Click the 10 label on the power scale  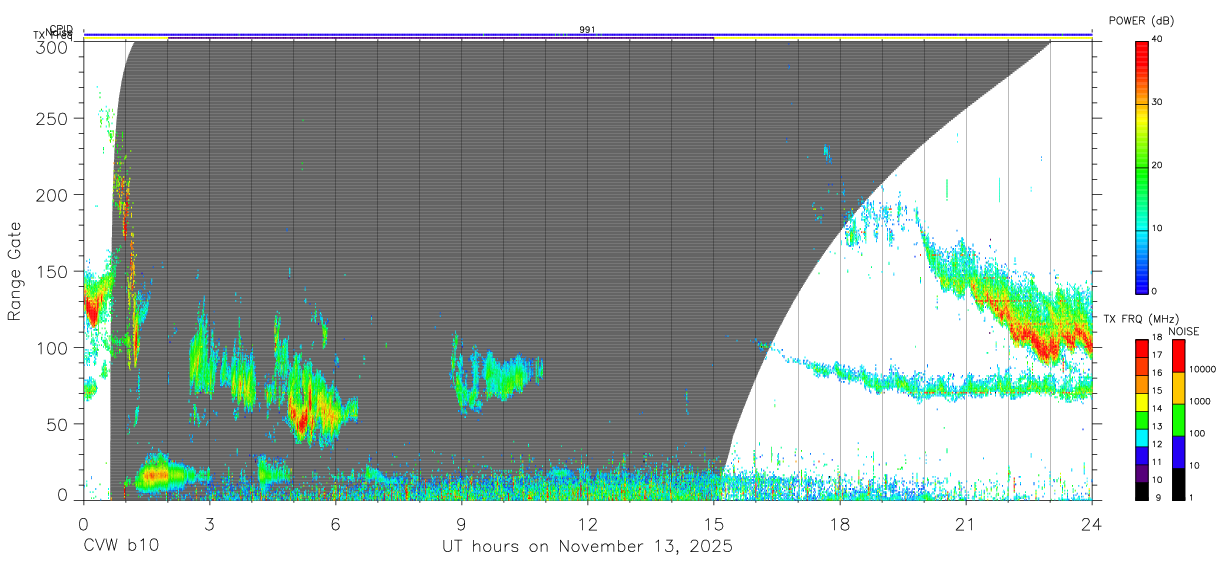pyautogui.click(x=1158, y=228)
